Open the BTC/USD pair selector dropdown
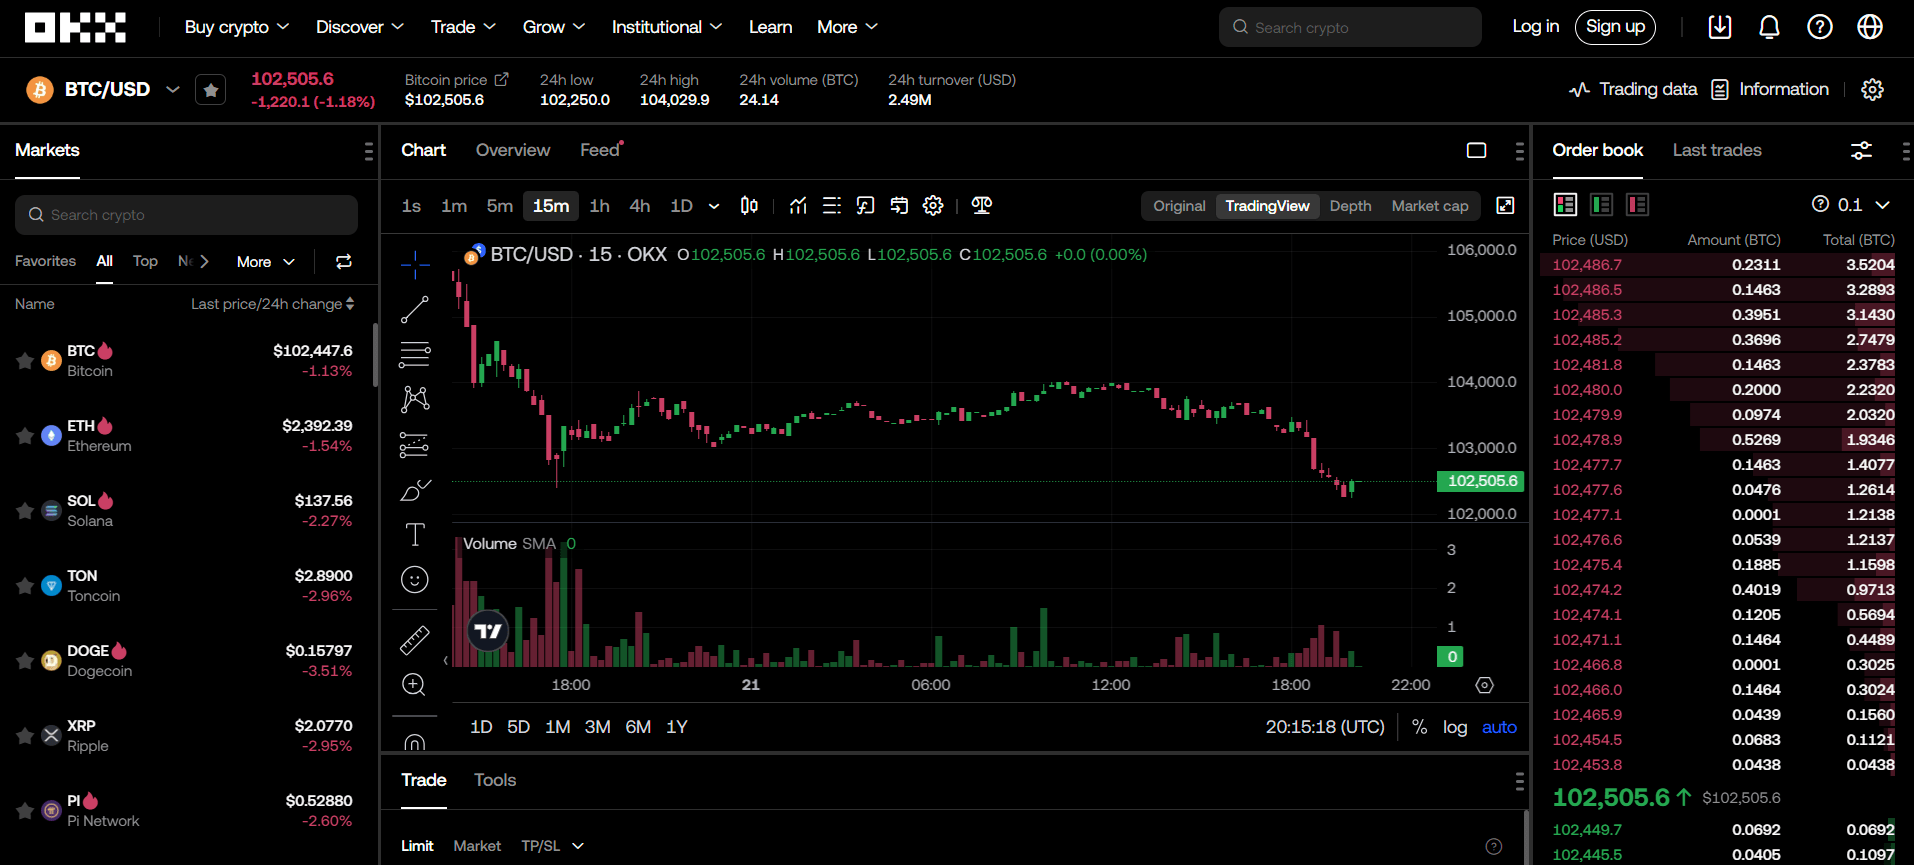The height and width of the screenshot is (865, 1914). coord(173,89)
